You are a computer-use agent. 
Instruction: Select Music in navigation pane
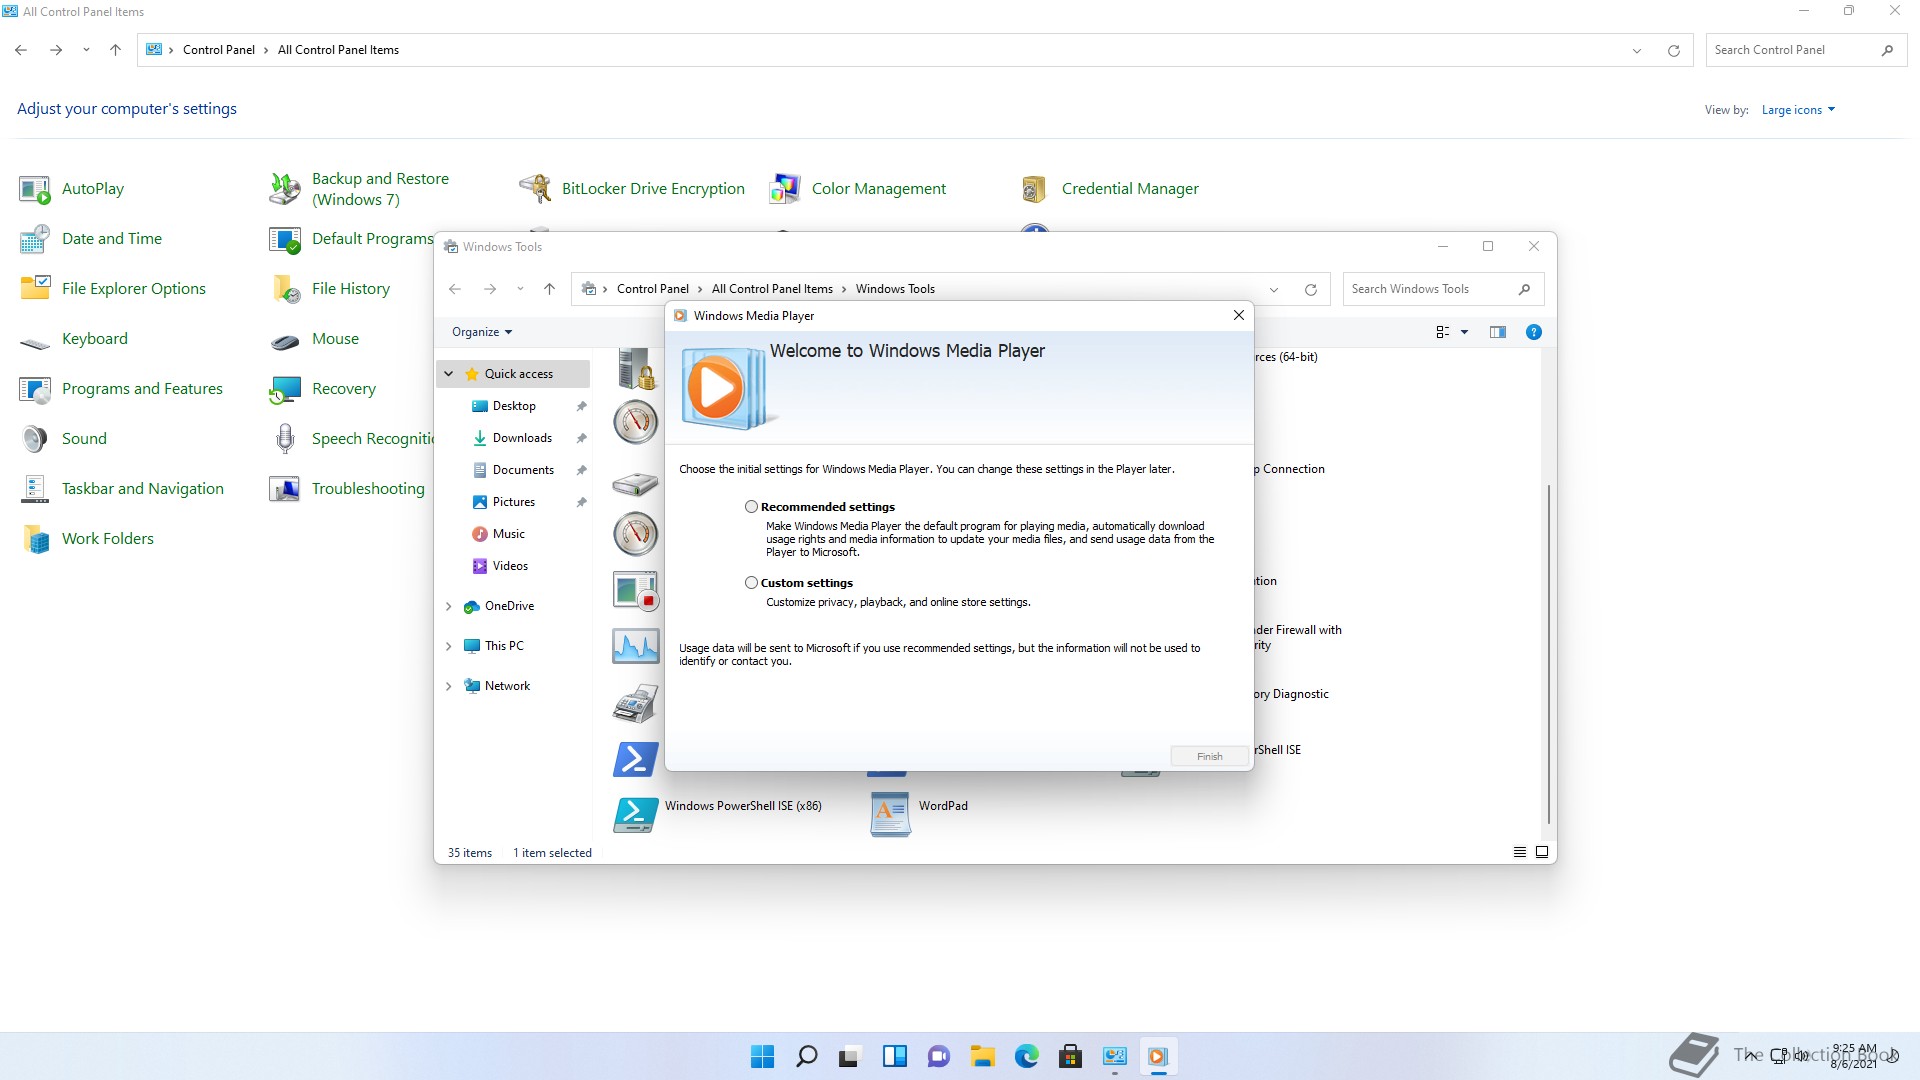(509, 534)
